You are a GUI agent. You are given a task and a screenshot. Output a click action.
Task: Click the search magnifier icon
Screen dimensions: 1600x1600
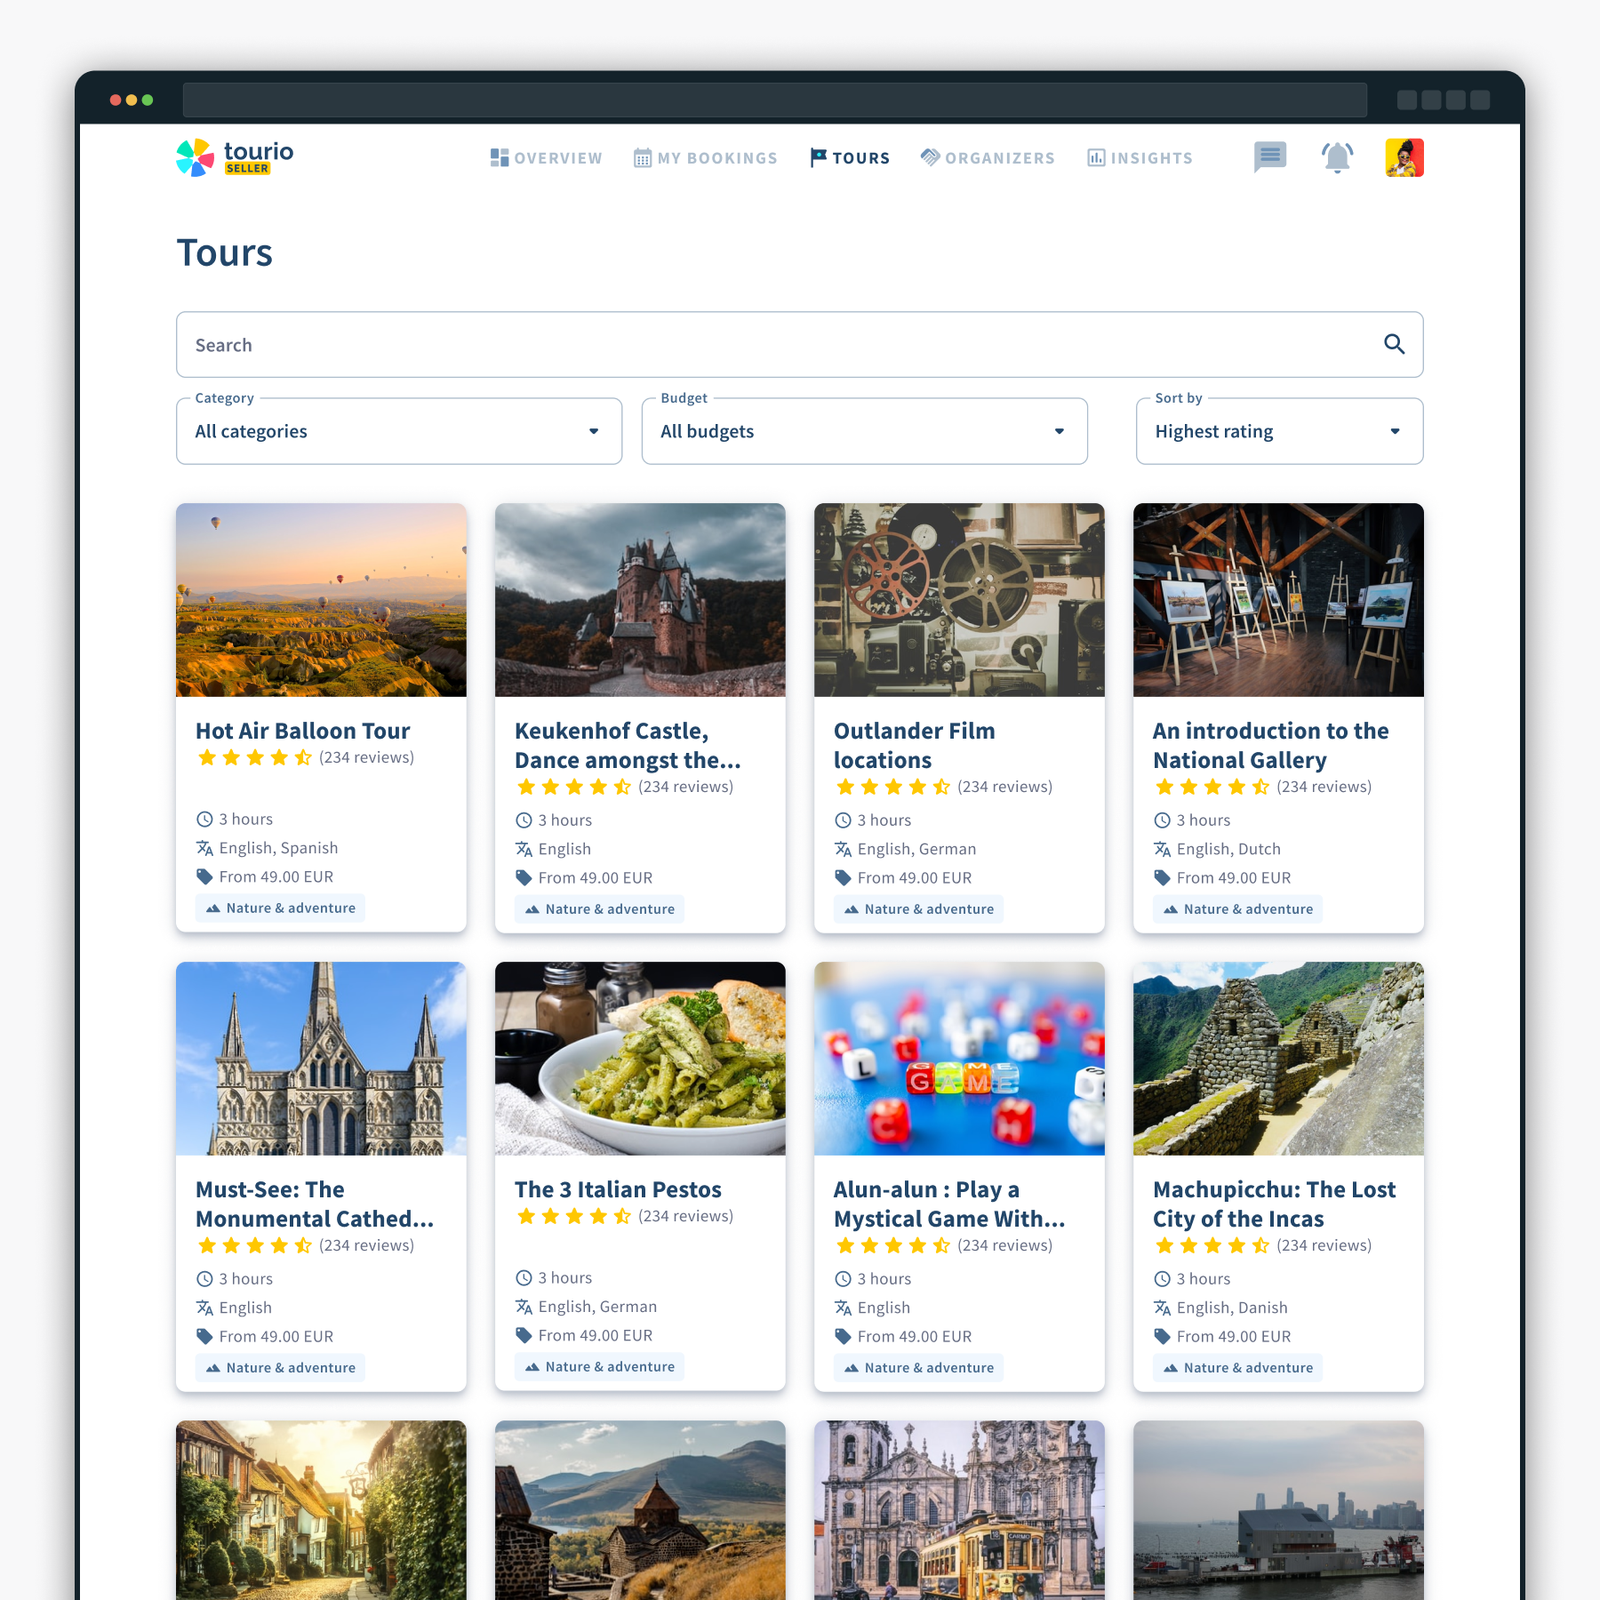coord(1394,344)
